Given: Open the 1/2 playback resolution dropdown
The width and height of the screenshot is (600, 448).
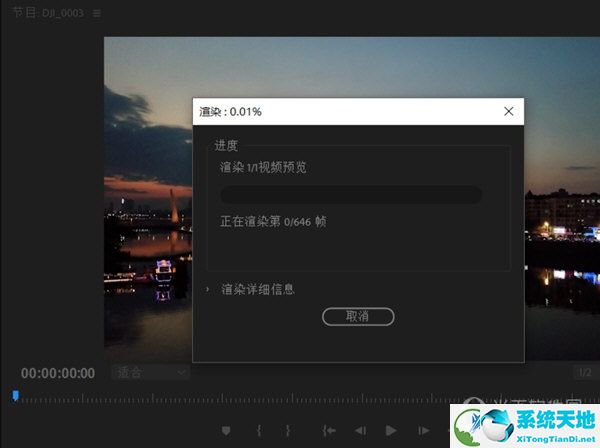Looking at the screenshot, I should pyautogui.click(x=583, y=372).
